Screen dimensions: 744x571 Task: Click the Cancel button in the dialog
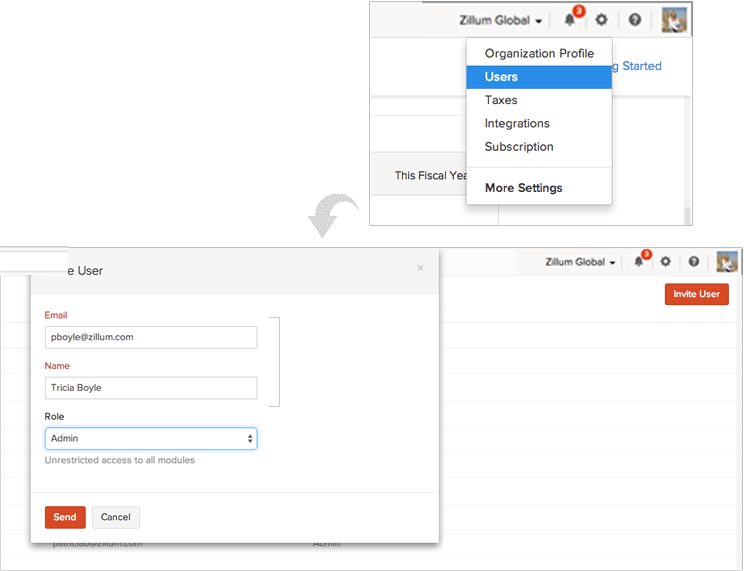pyautogui.click(x=116, y=517)
